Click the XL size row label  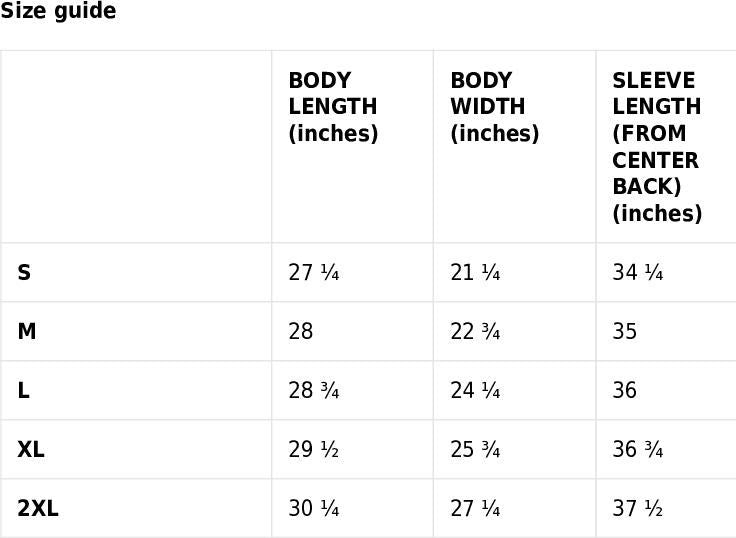(31, 449)
